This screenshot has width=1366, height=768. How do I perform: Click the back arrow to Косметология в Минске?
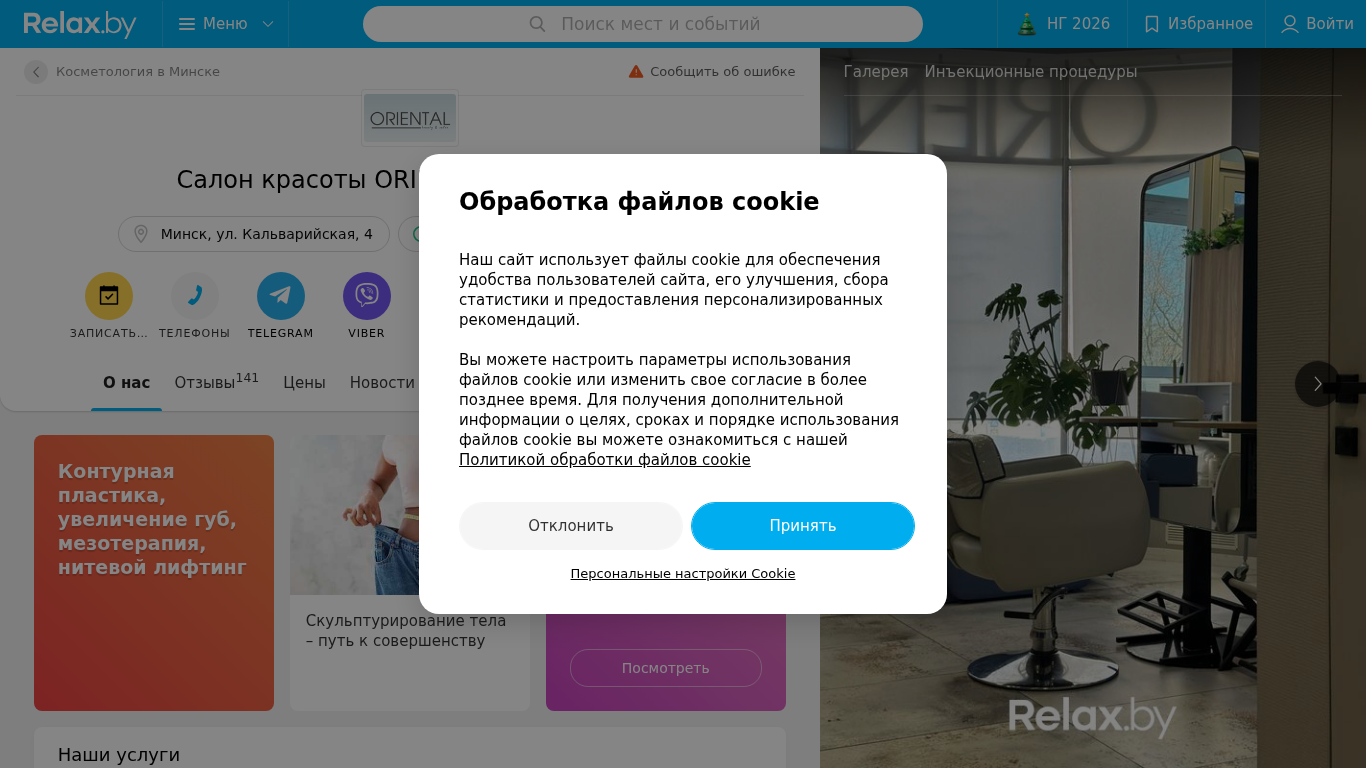tap(36, 72)
